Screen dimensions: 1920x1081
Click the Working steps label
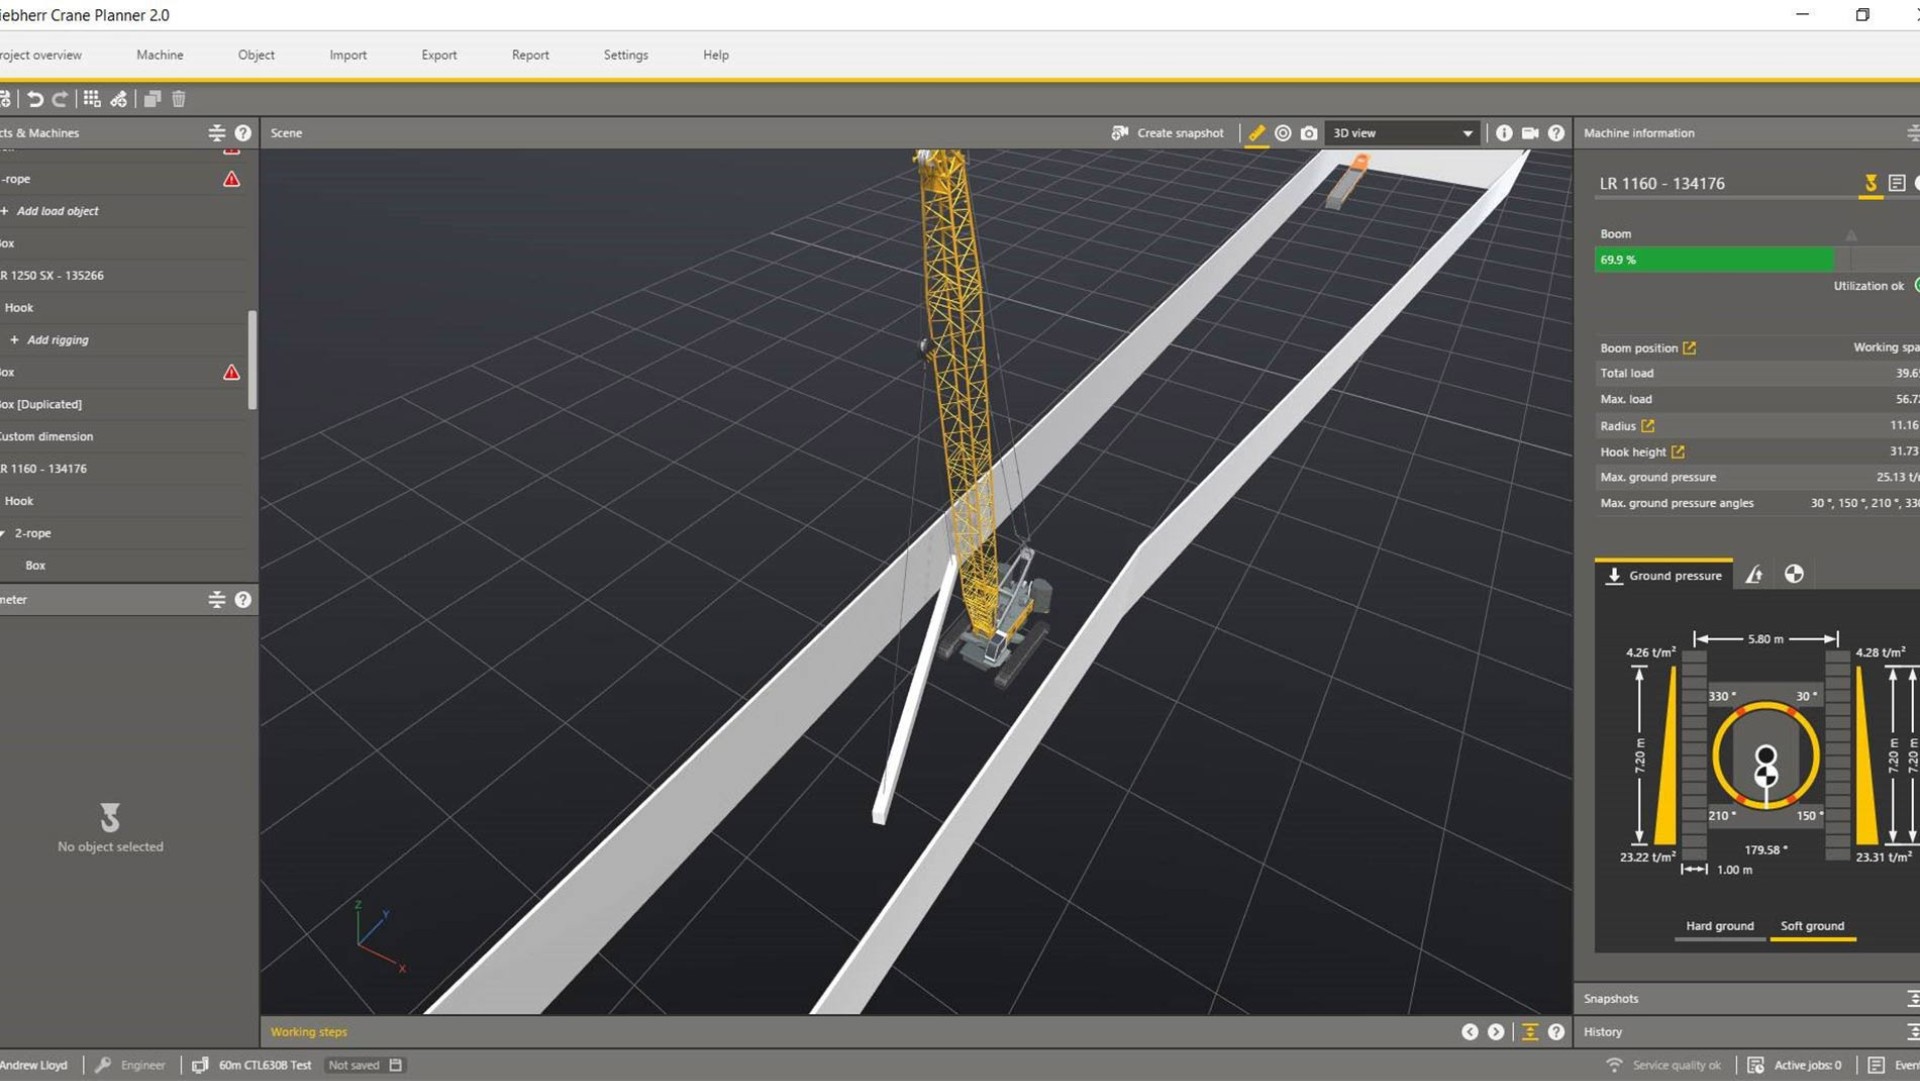click(309, 1032)
